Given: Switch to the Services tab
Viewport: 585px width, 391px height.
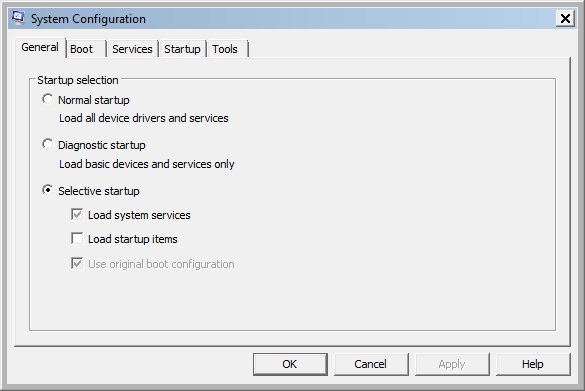Looking at the screenshot, I should [132, 49].
